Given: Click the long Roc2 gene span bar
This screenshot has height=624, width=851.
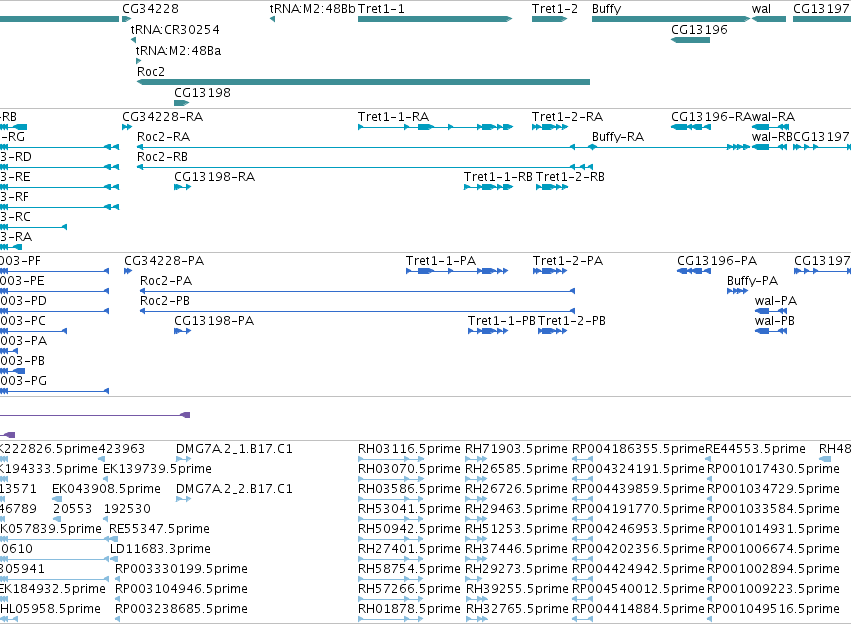Looking at the screenshot, I should click(363, 82).
